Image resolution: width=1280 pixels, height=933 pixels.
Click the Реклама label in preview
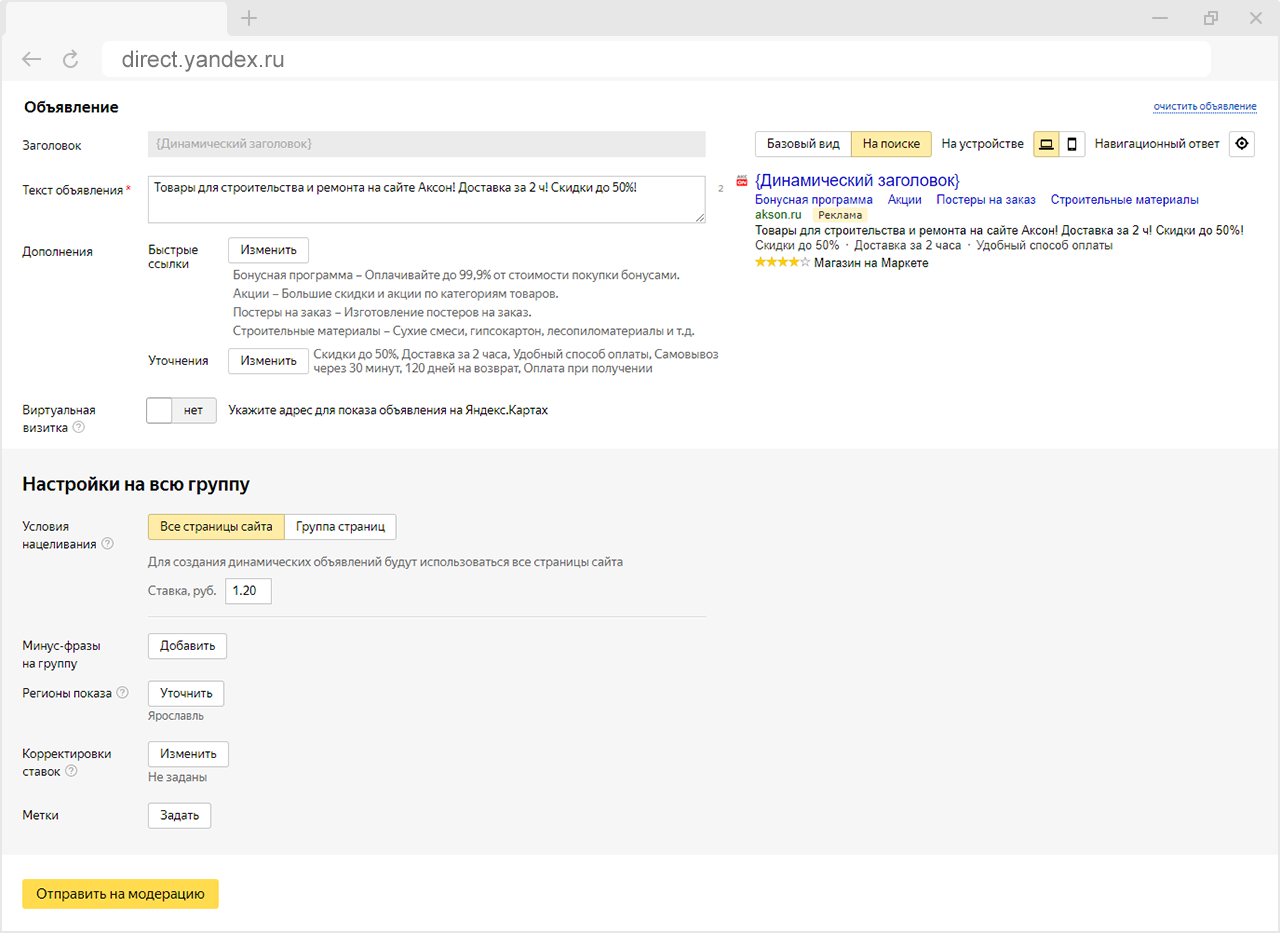pyautogui.click(x=839, y=215)
